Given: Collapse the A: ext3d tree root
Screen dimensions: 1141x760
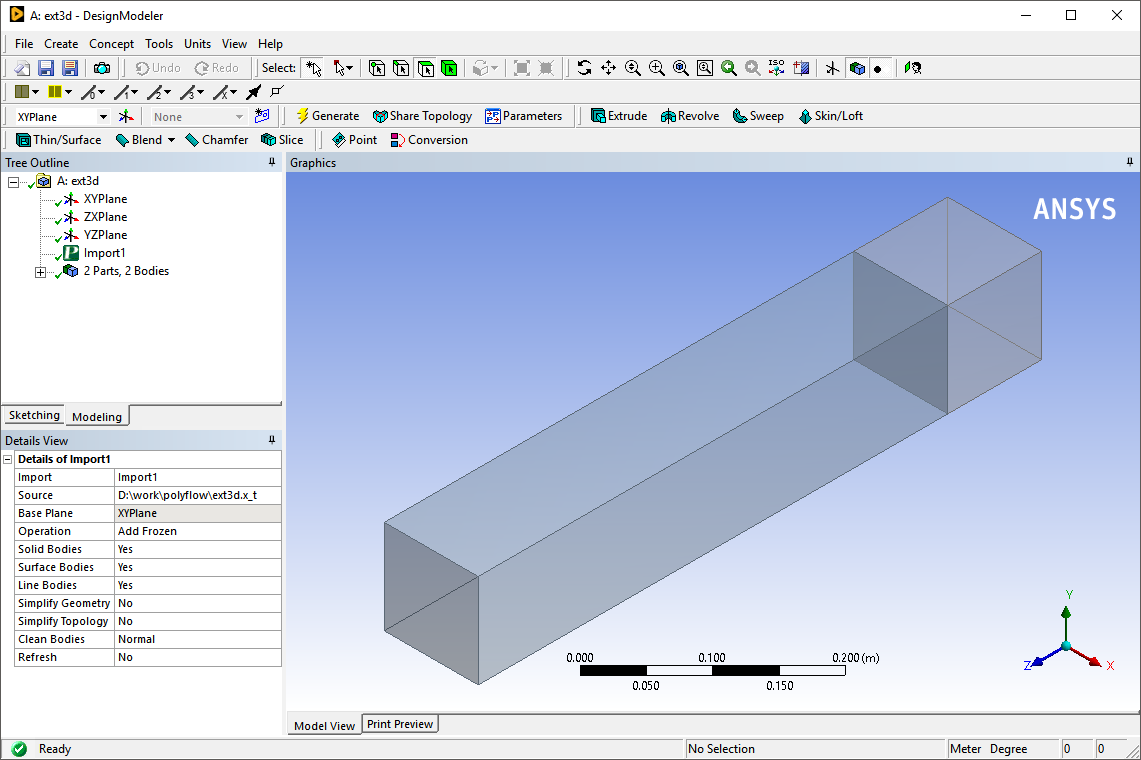Looking at the screenshot, I should 13,182.
